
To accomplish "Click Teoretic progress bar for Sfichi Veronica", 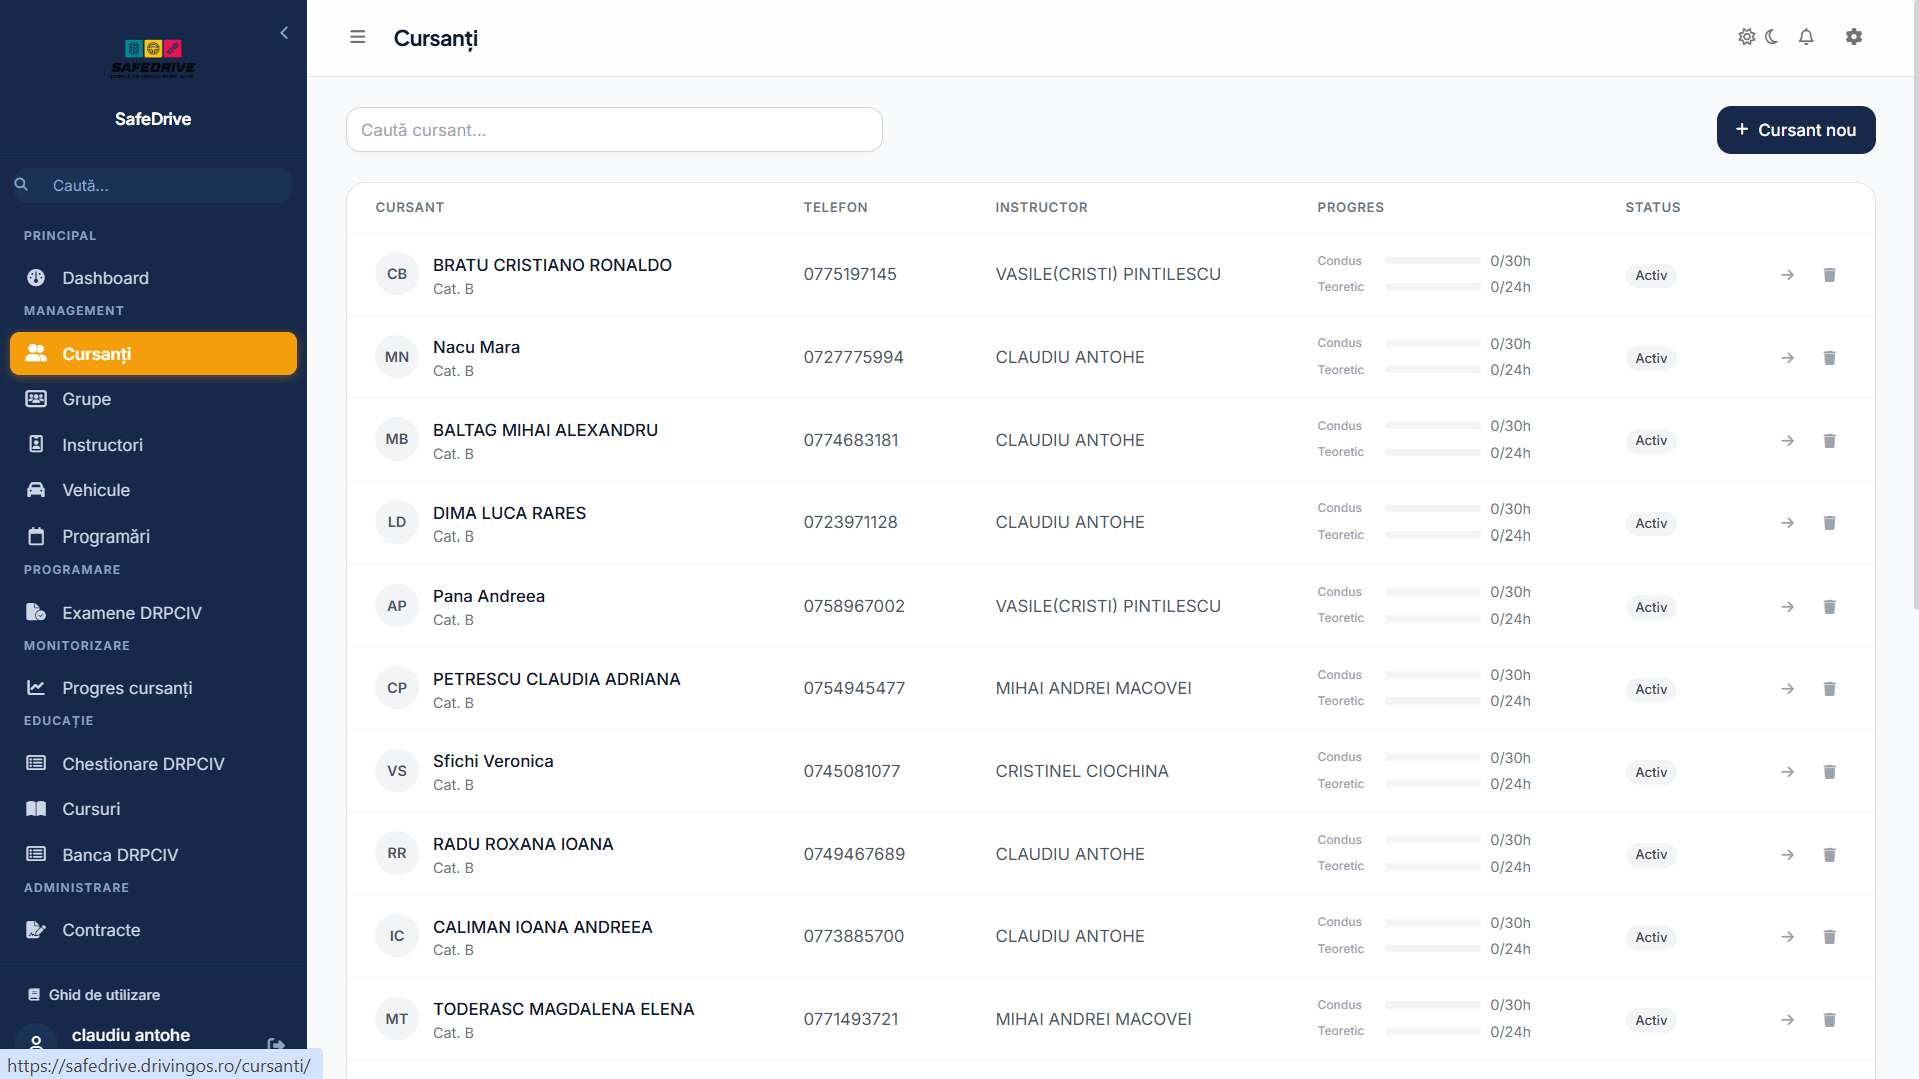I will pyautogui.click(x=1432, y=784).
